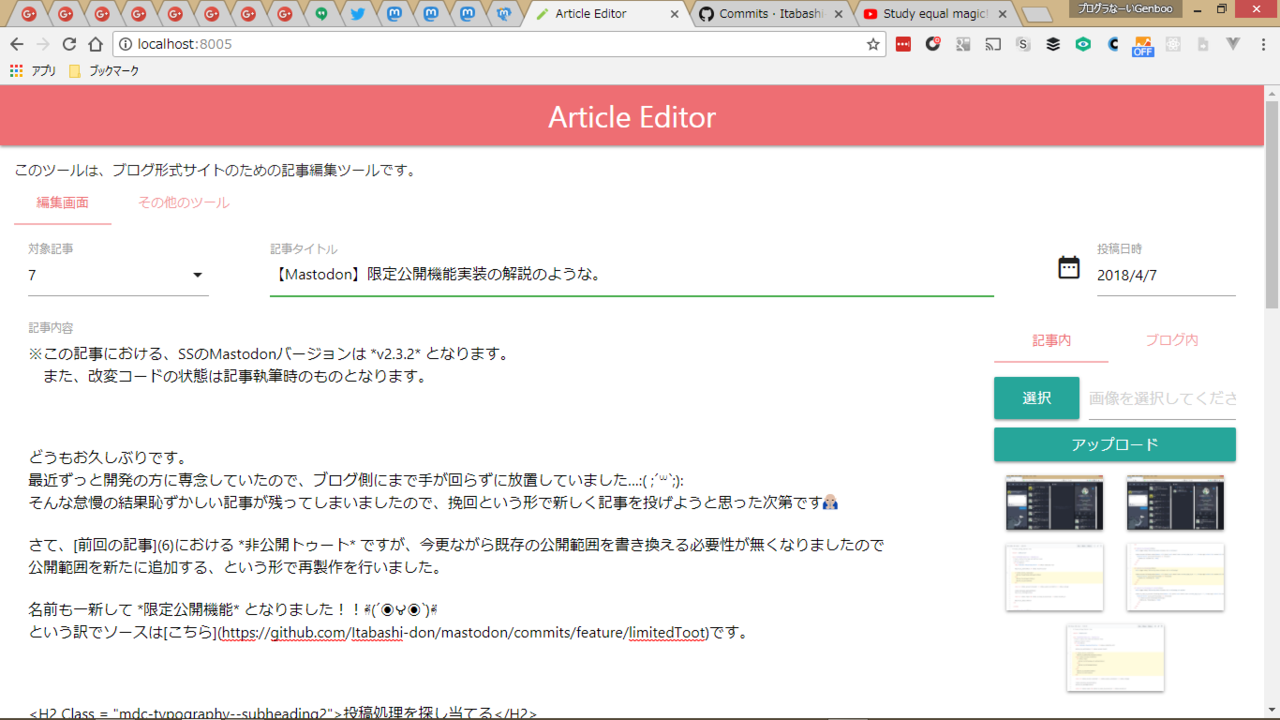This screenshot has height=720, width=1280.
Task: Open the calendar date picker icon
Action: (1068, 267)
